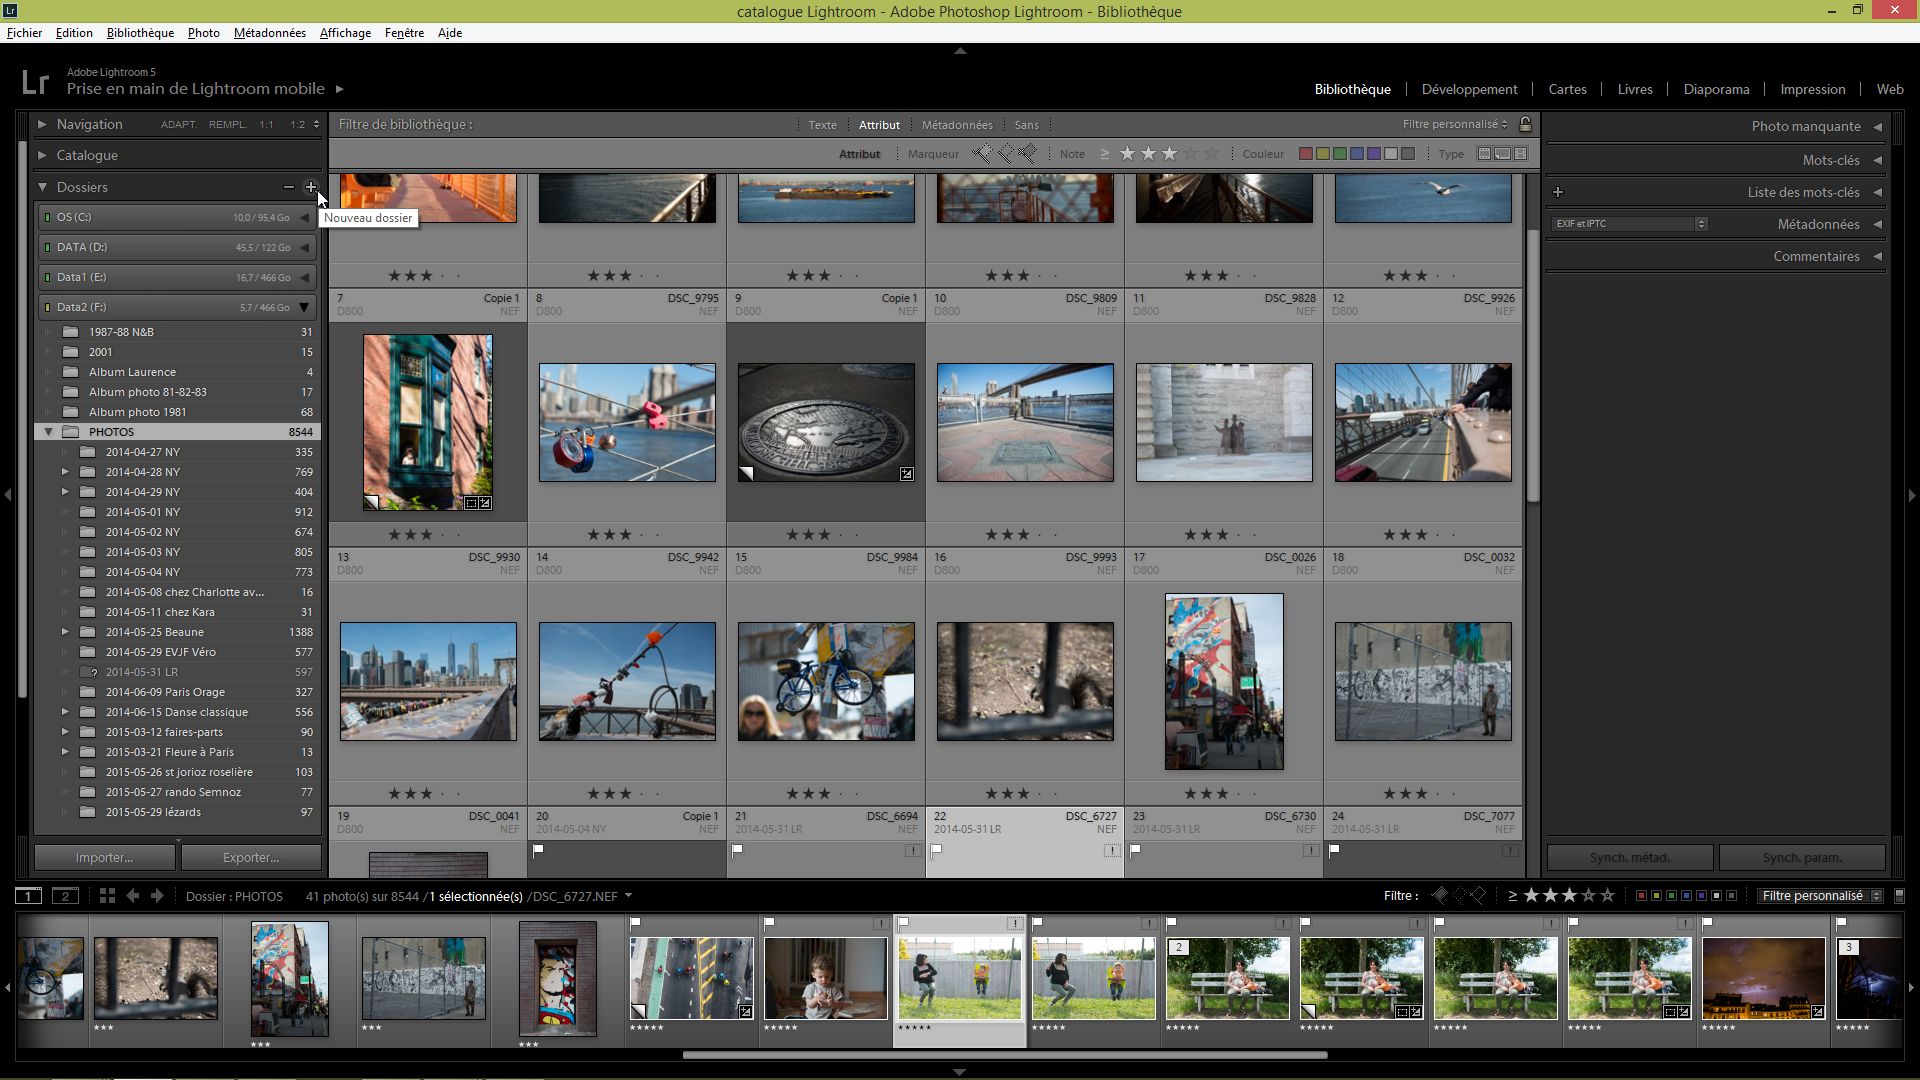This screenshot has width=1920, height=1080.
Task: Open the Métadonnées menu
Action: [269, 33]
